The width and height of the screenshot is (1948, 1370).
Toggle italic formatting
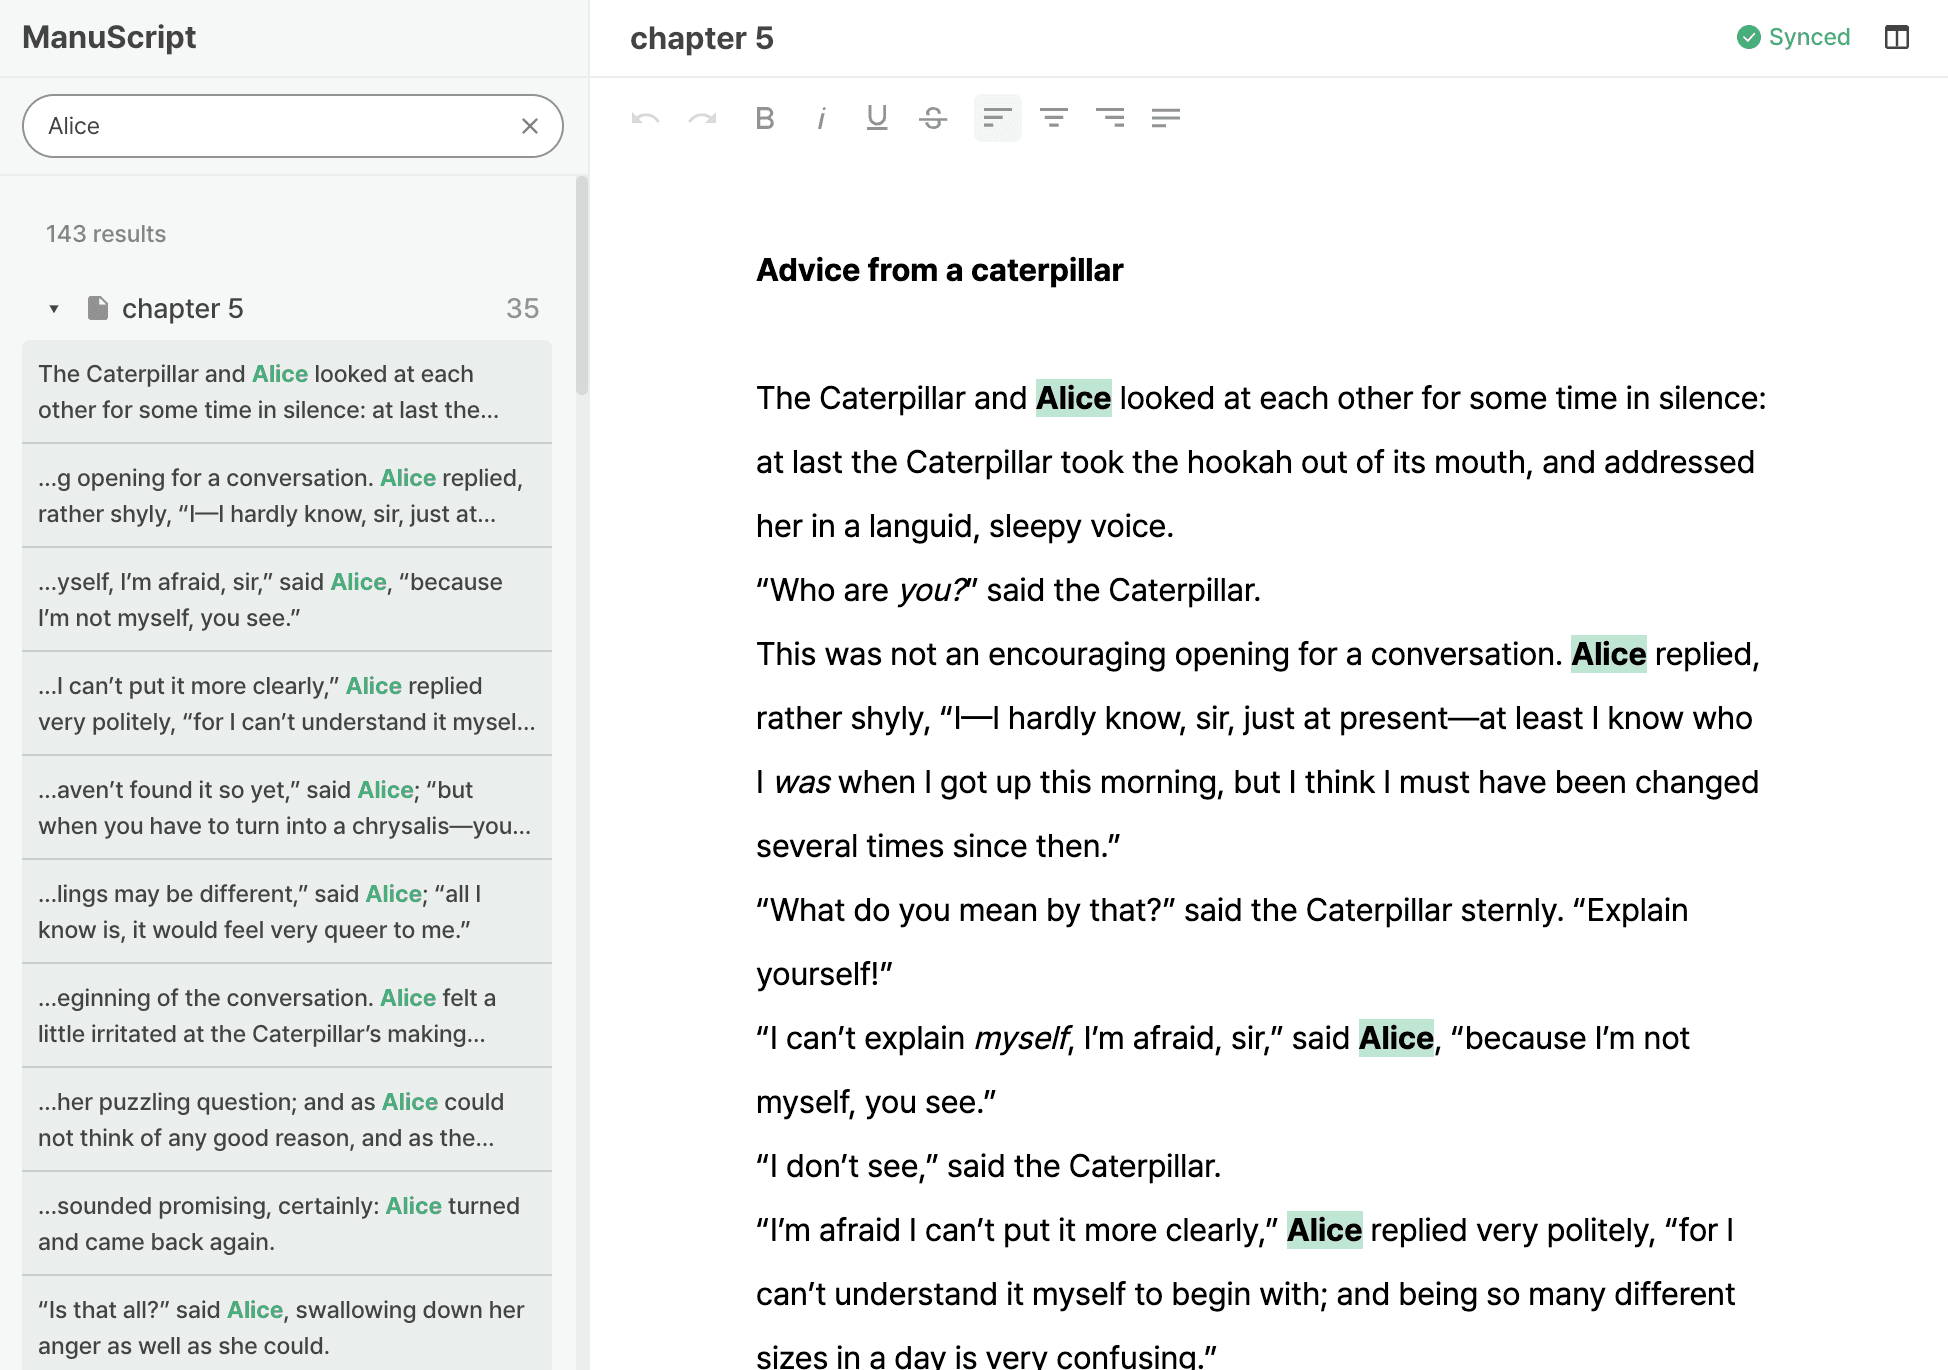click(x=821, y=119)
